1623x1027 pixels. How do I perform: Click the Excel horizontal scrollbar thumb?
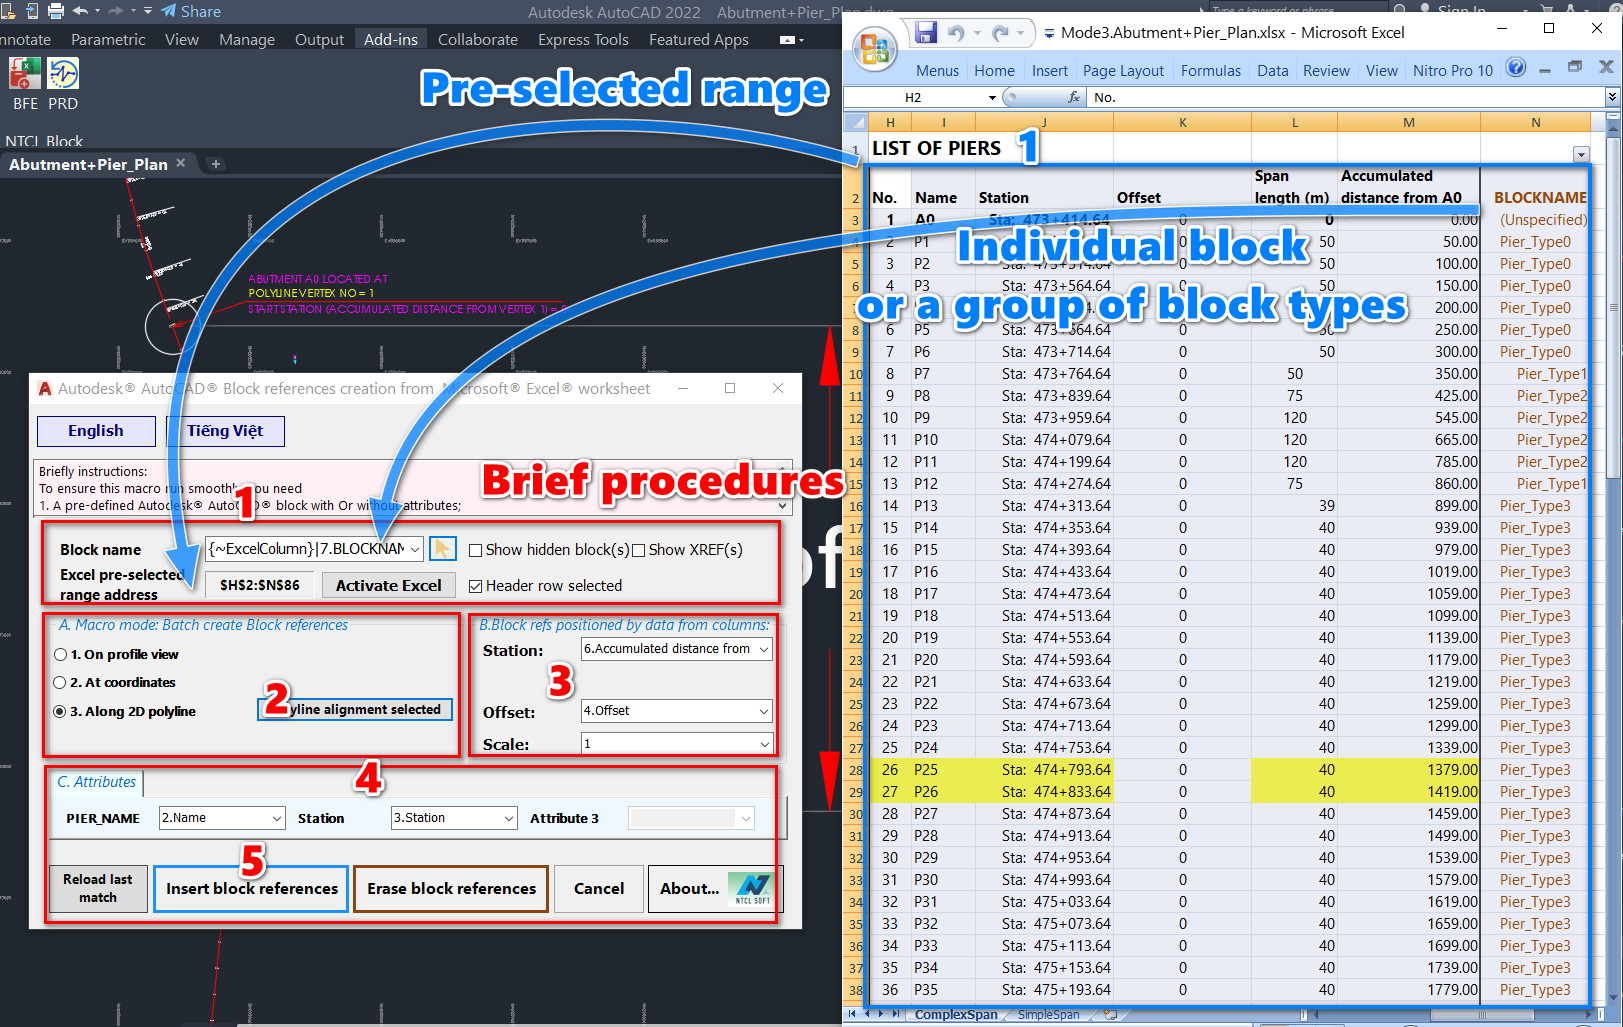click(1481, 1014)
